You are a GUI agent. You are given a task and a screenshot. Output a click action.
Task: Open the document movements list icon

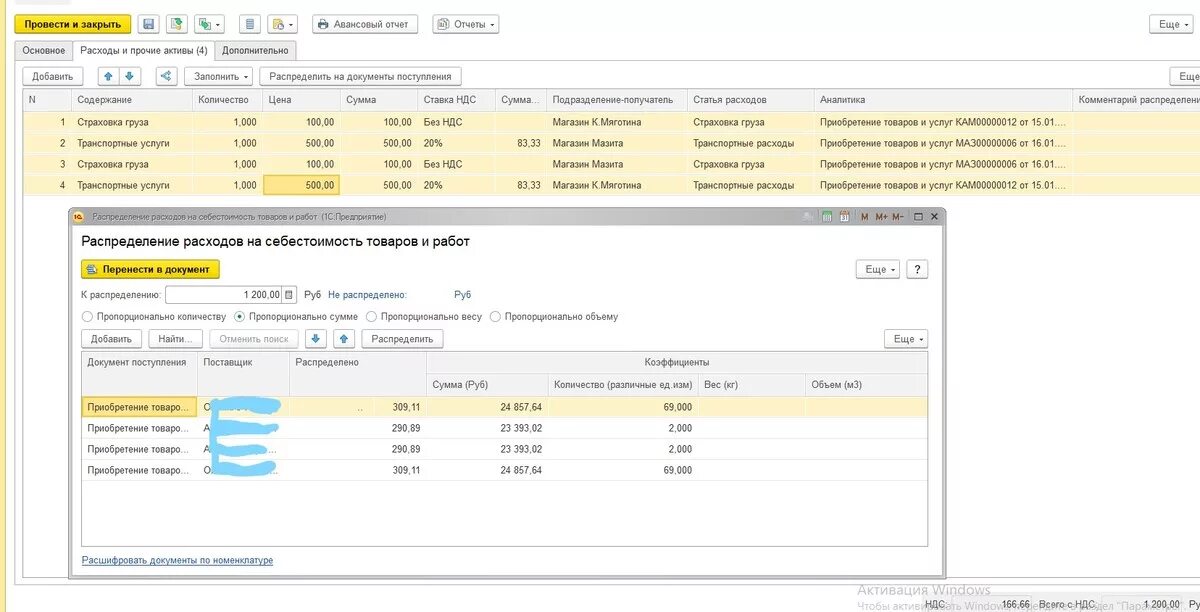250,24
